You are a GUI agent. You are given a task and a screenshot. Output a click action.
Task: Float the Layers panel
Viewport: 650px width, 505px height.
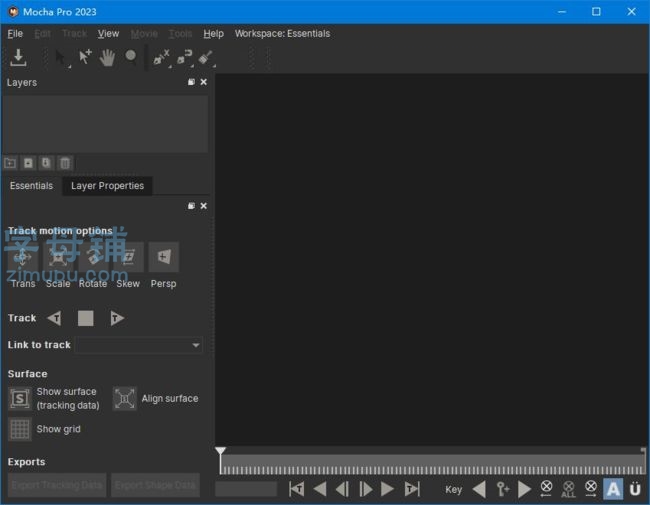click(x=191, y=82)
